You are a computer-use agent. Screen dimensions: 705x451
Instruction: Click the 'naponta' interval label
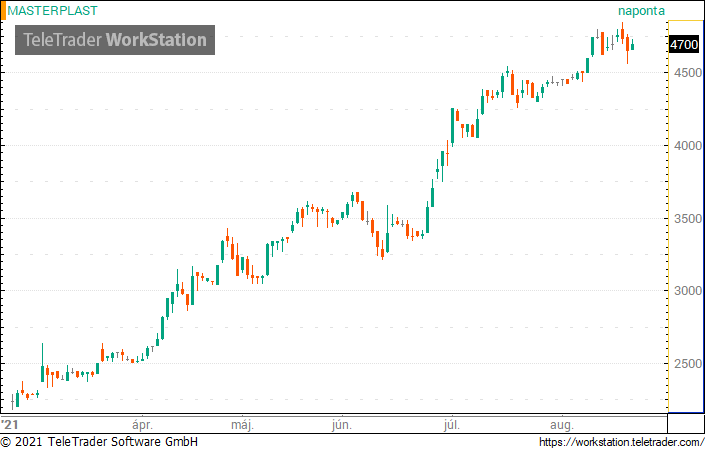click(641, 11)
